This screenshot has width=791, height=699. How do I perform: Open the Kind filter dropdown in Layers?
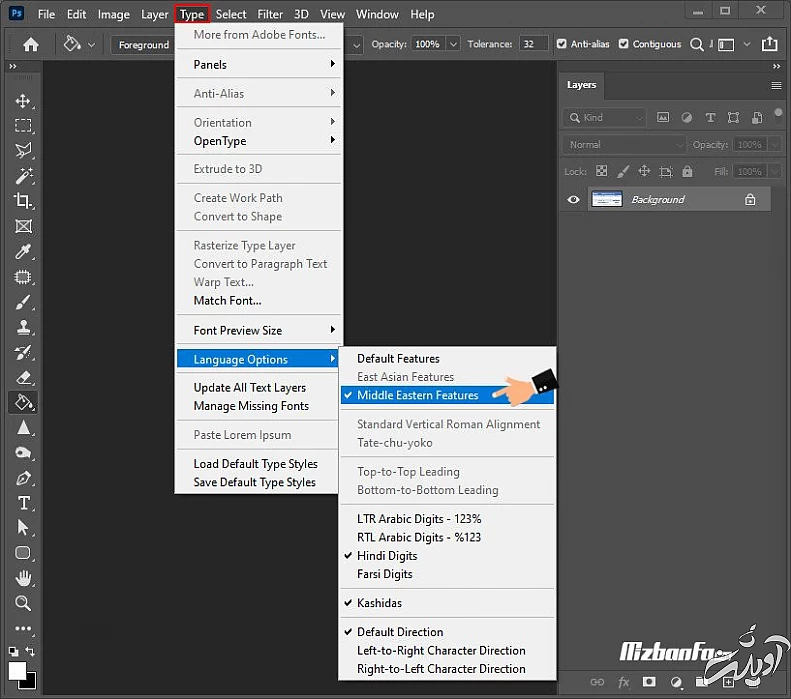[x=605, y=117]
